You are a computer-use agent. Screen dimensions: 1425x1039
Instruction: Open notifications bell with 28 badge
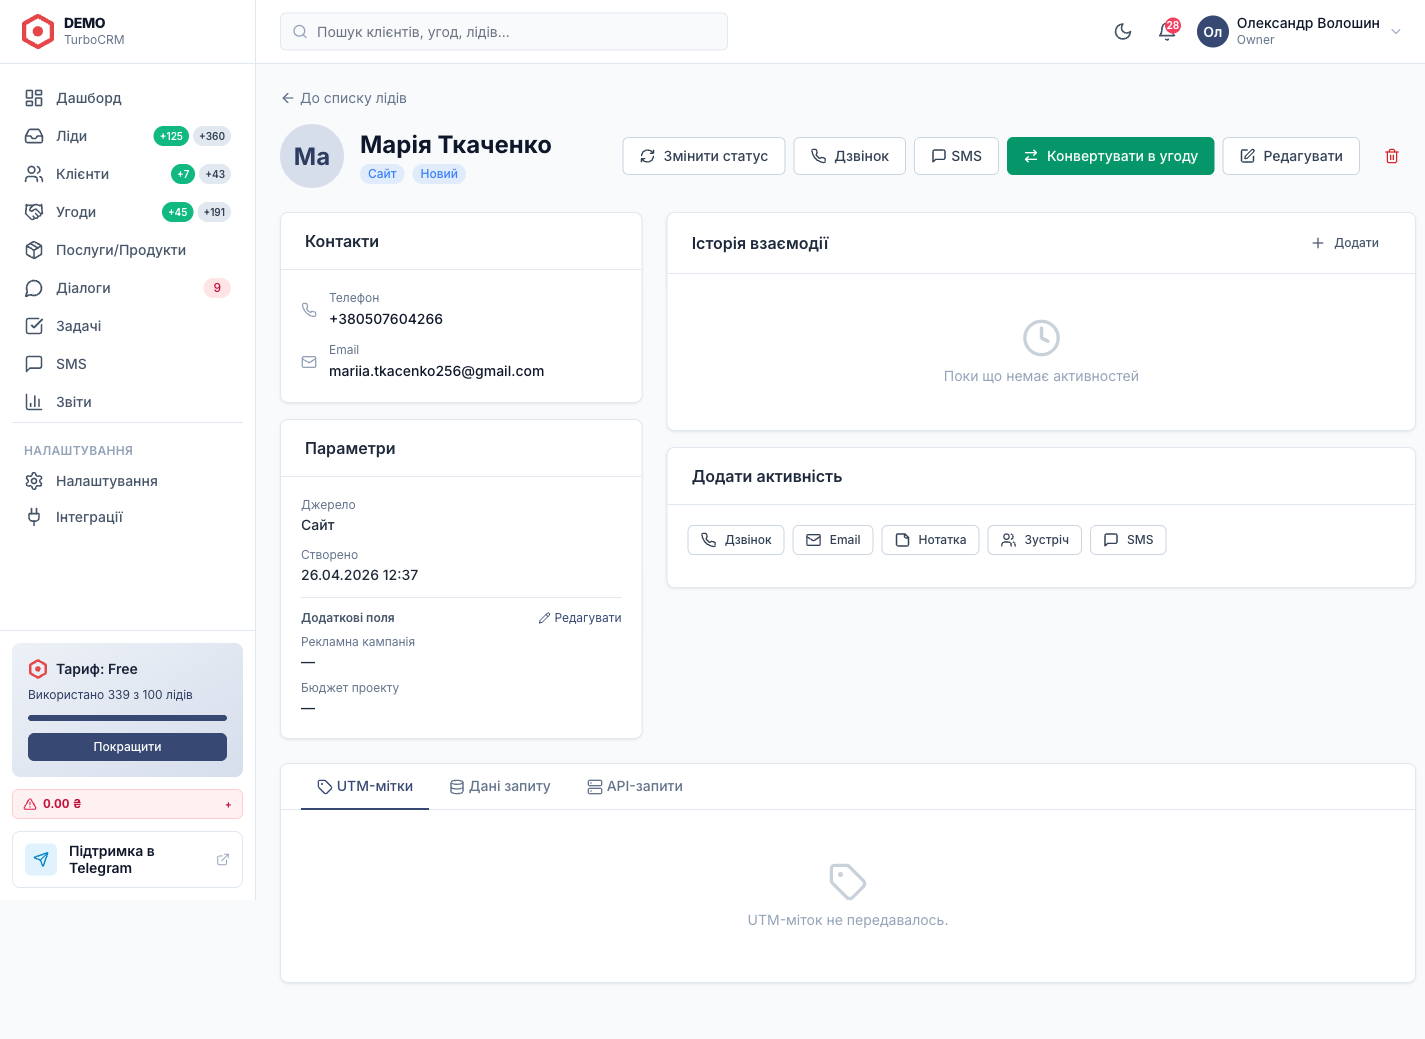coord(1167,31)
